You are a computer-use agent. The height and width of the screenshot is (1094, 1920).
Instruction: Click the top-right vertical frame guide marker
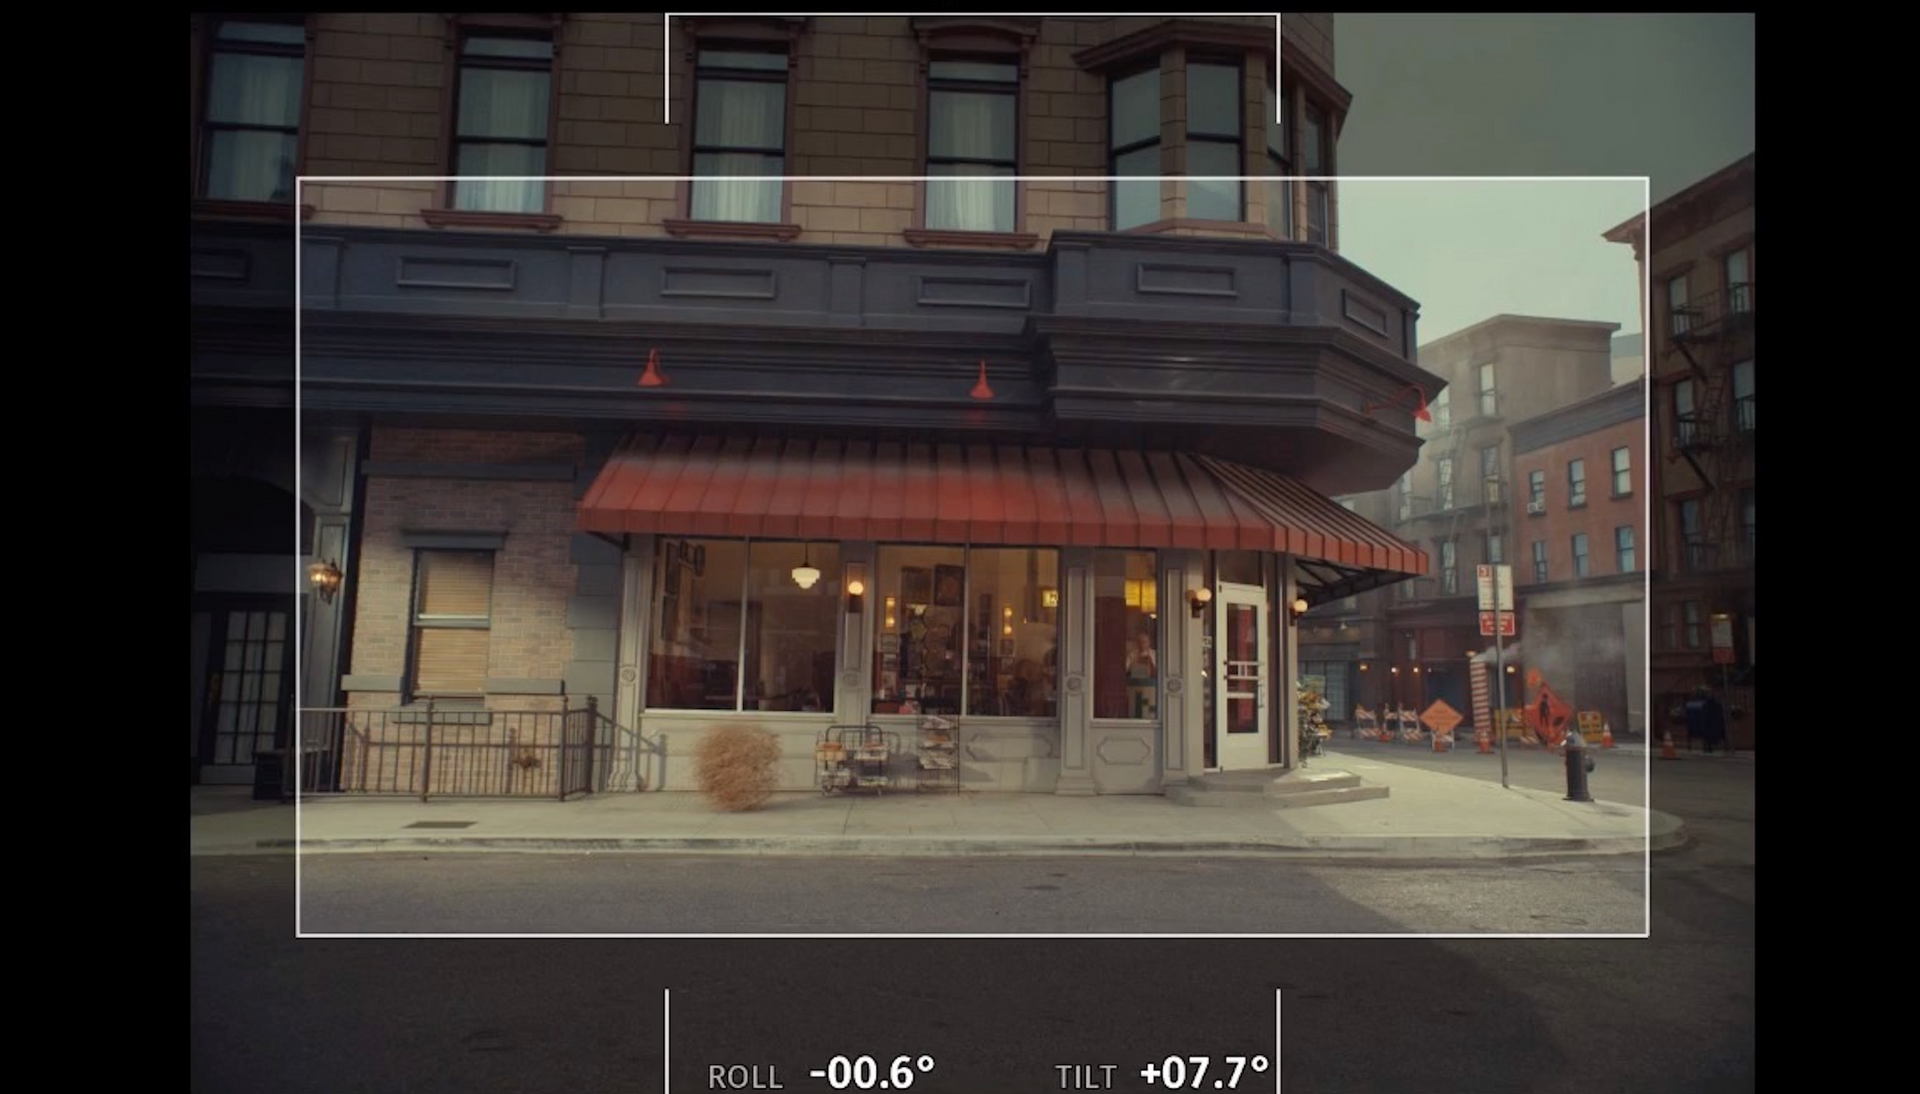tap(1278, 68)
